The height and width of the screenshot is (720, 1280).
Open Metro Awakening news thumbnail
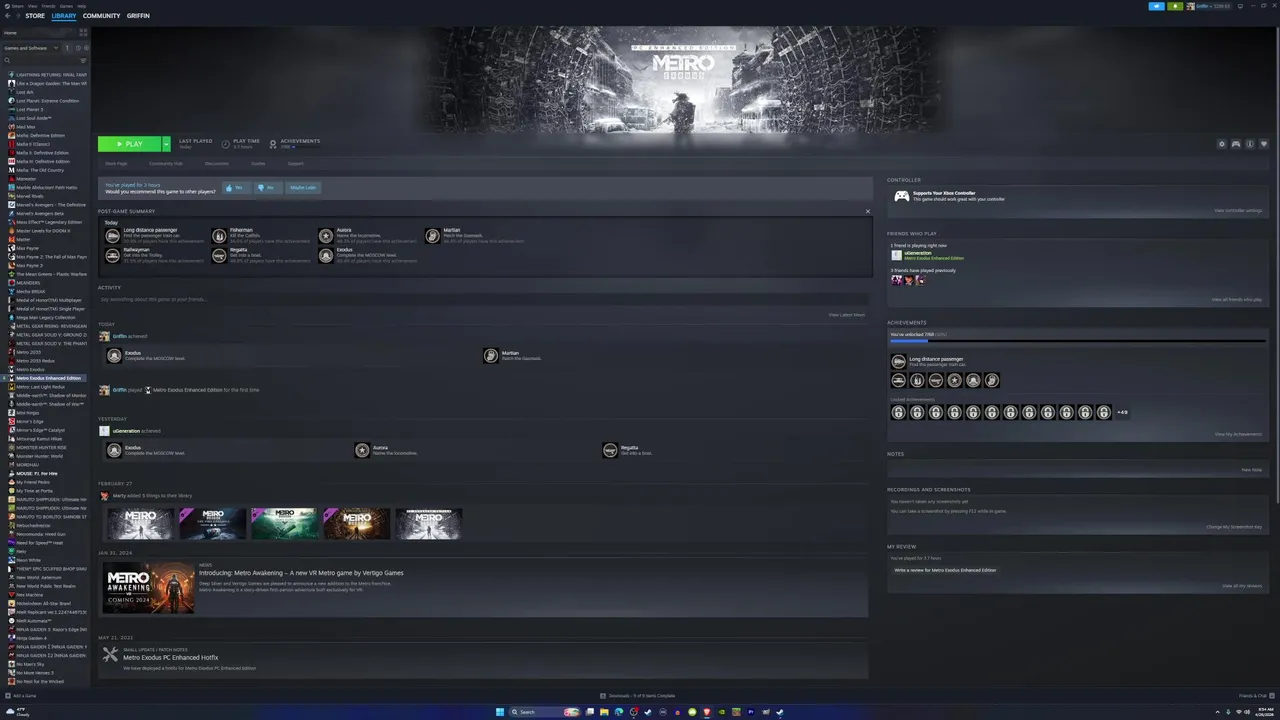(148, 588)
